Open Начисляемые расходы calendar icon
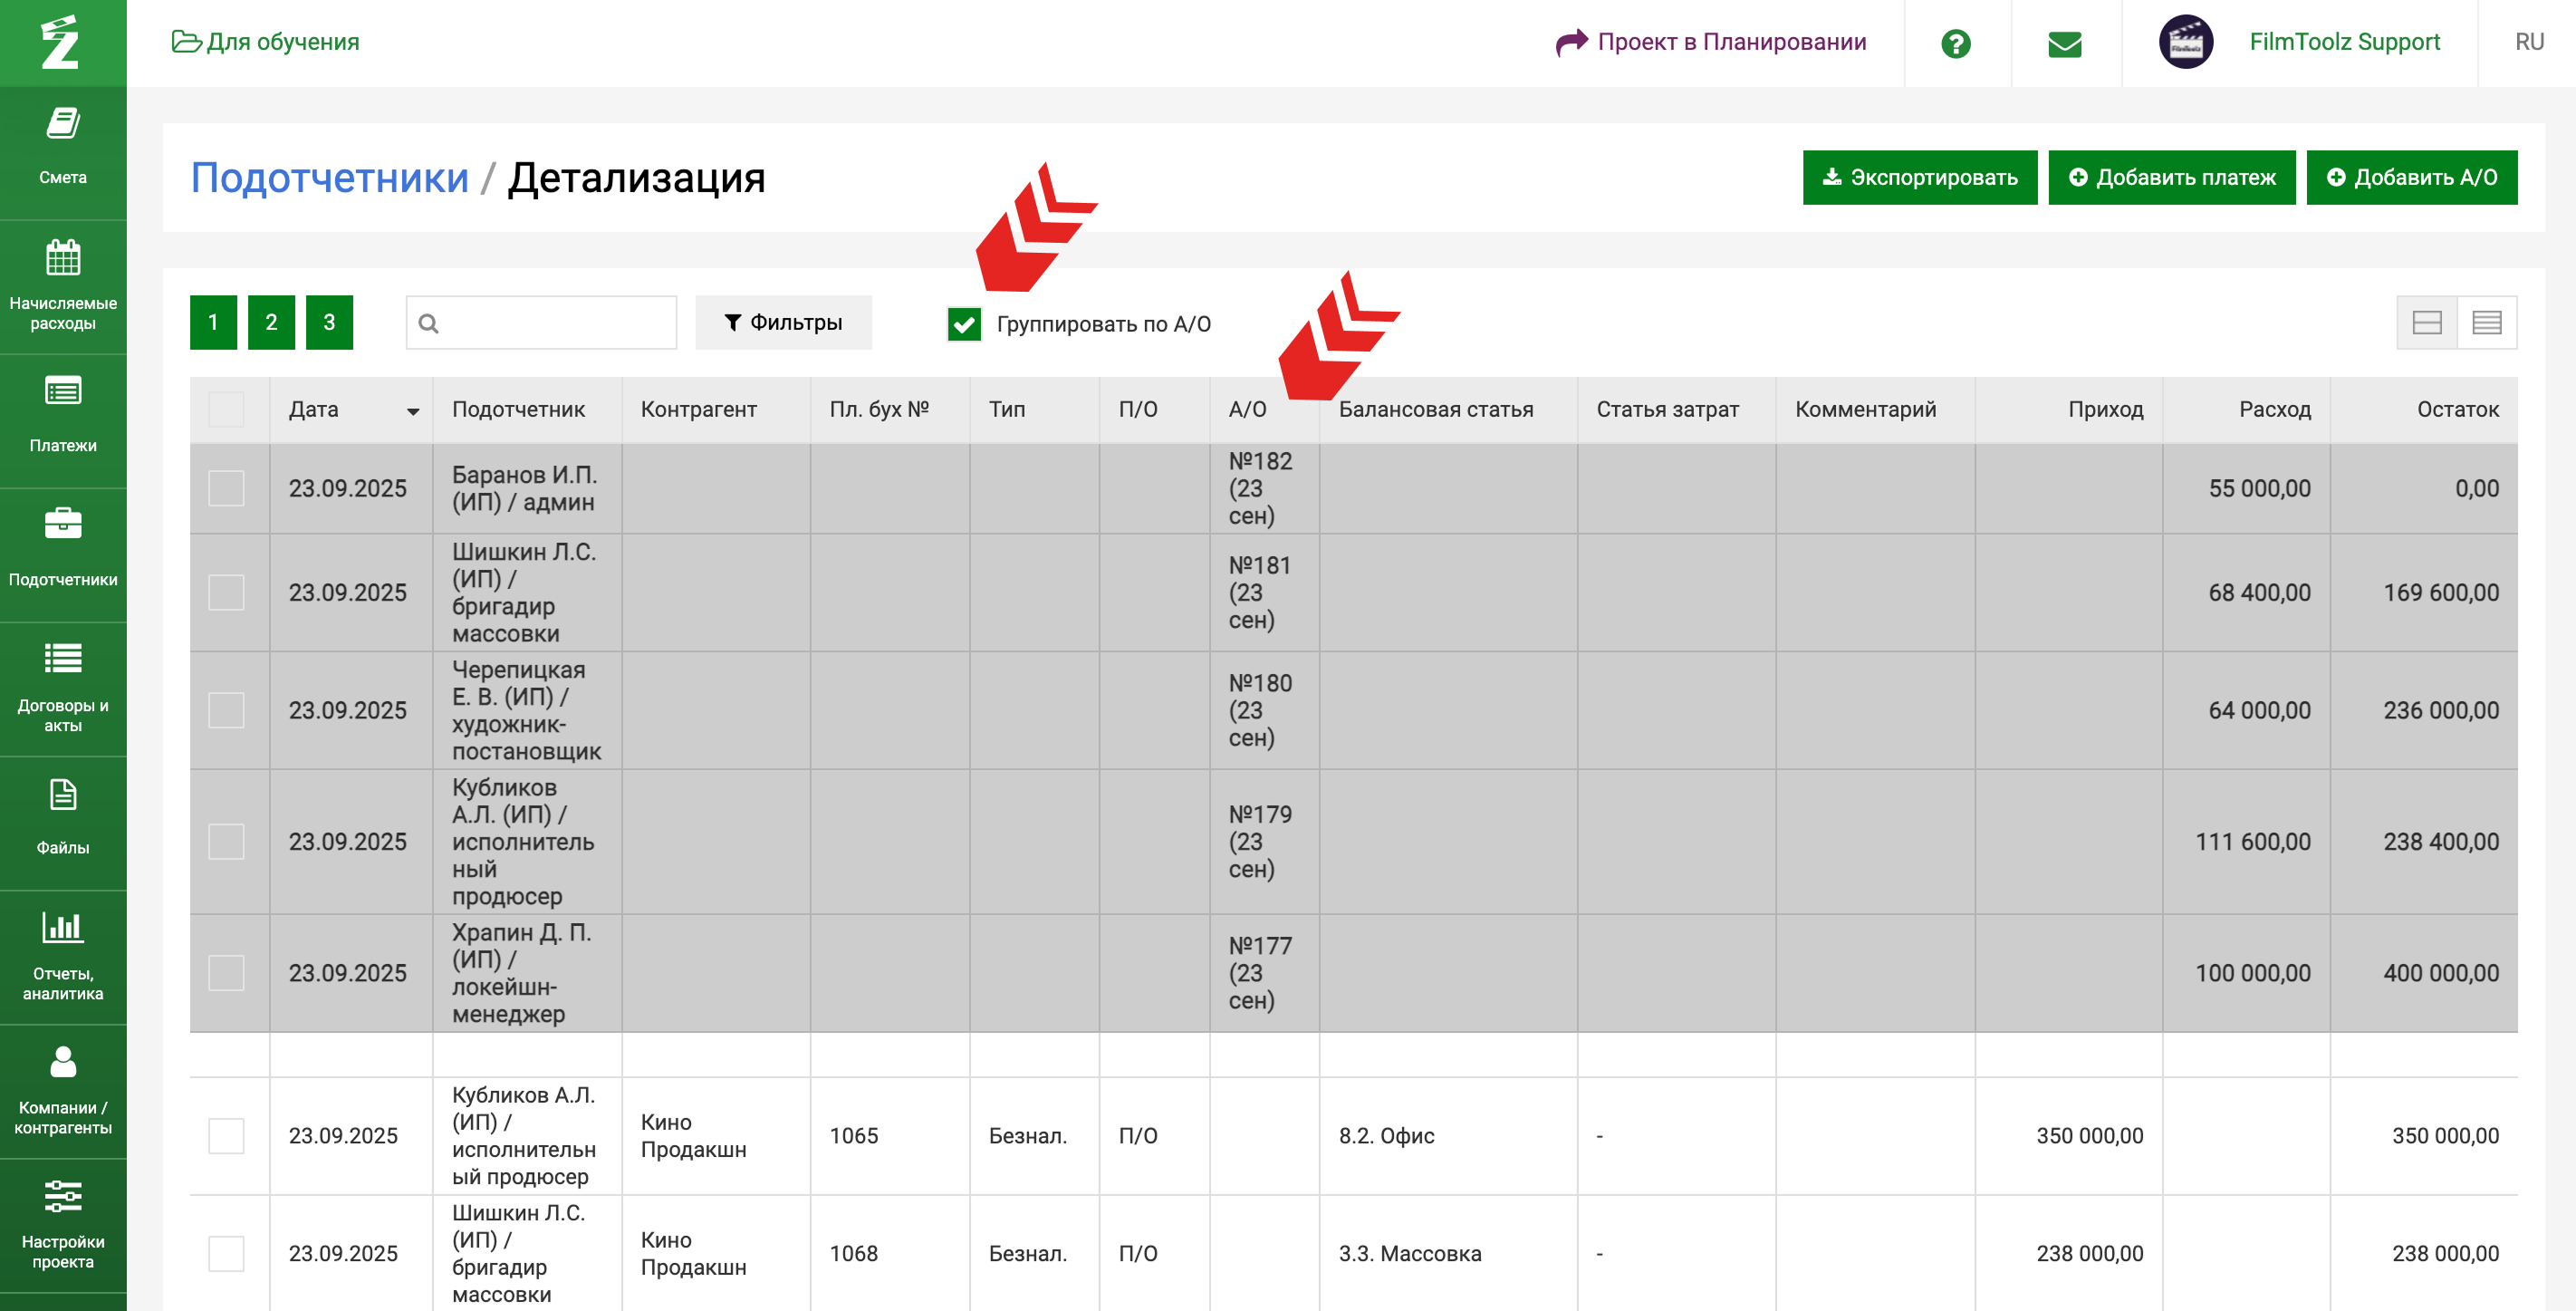The width and height of the screenshot is (2576, 1311). click(63, 258)
